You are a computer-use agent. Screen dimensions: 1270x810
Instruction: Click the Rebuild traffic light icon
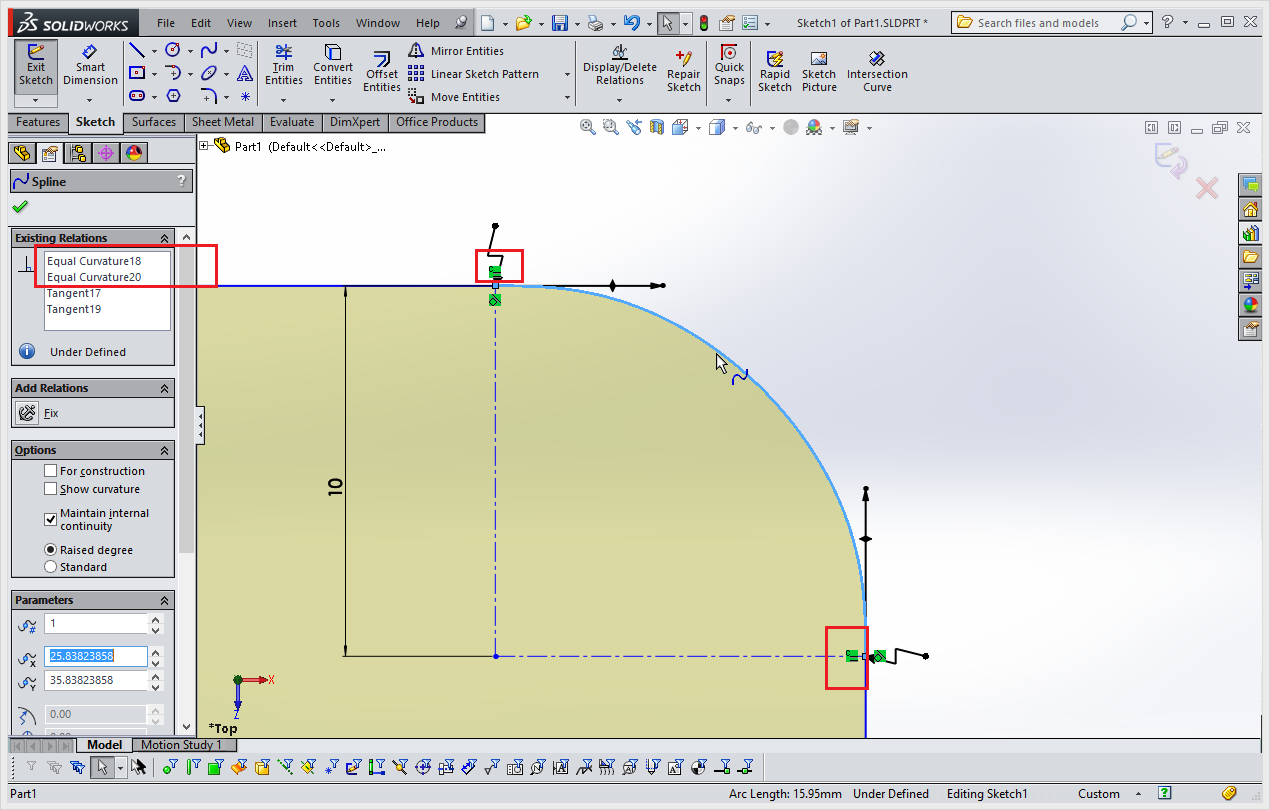pyautogui.click(x=704, y=22)
